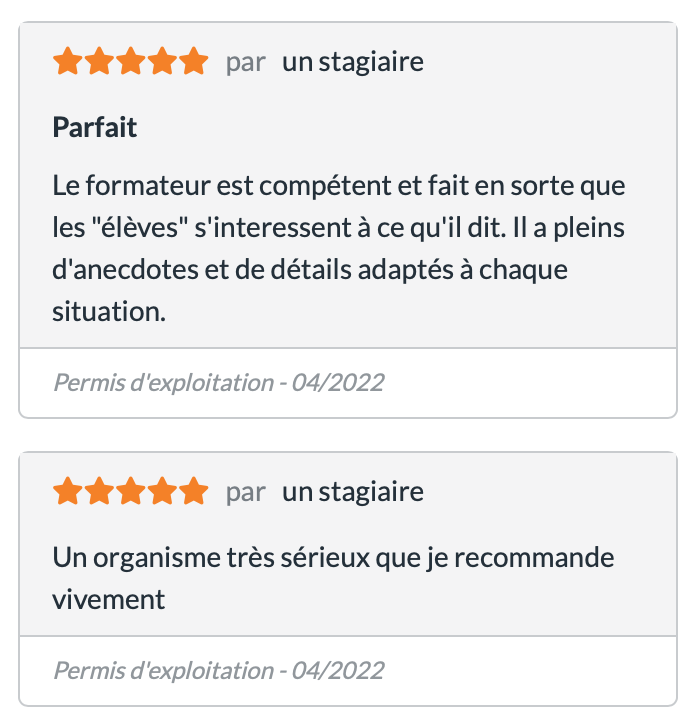Click third star of the "Un organisme" review
This screenshot has height=720, width=694.
click(x=131, y=492)
